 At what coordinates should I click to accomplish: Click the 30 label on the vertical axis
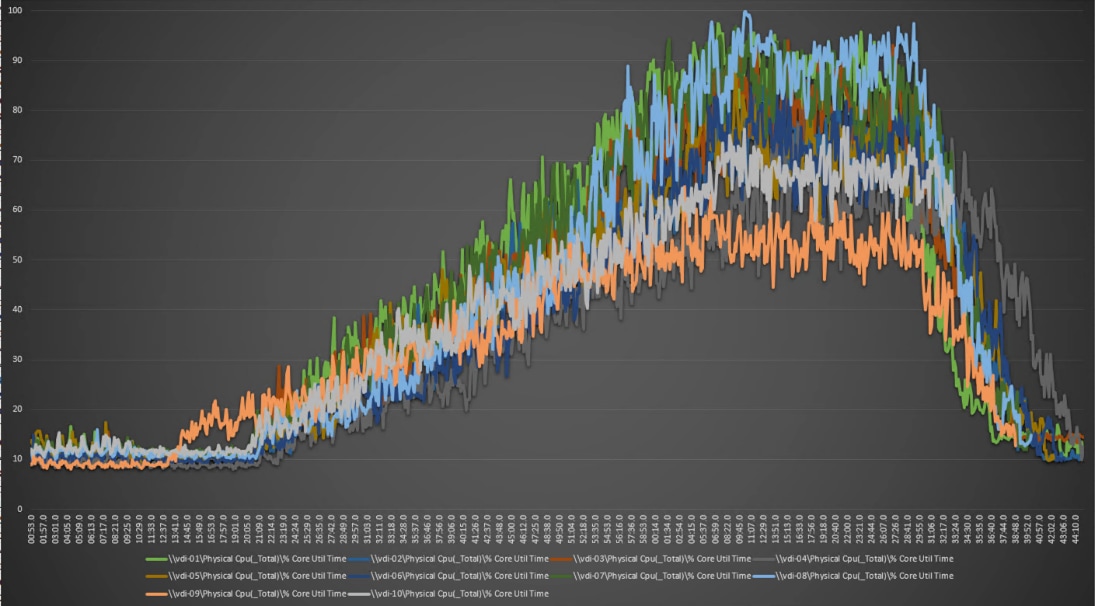[17, 360]
